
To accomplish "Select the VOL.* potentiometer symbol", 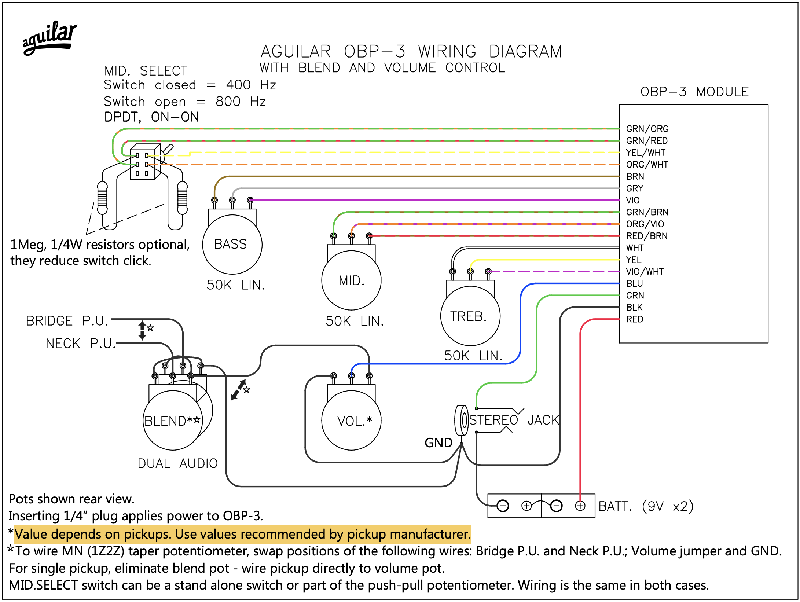I will (352, 412).
